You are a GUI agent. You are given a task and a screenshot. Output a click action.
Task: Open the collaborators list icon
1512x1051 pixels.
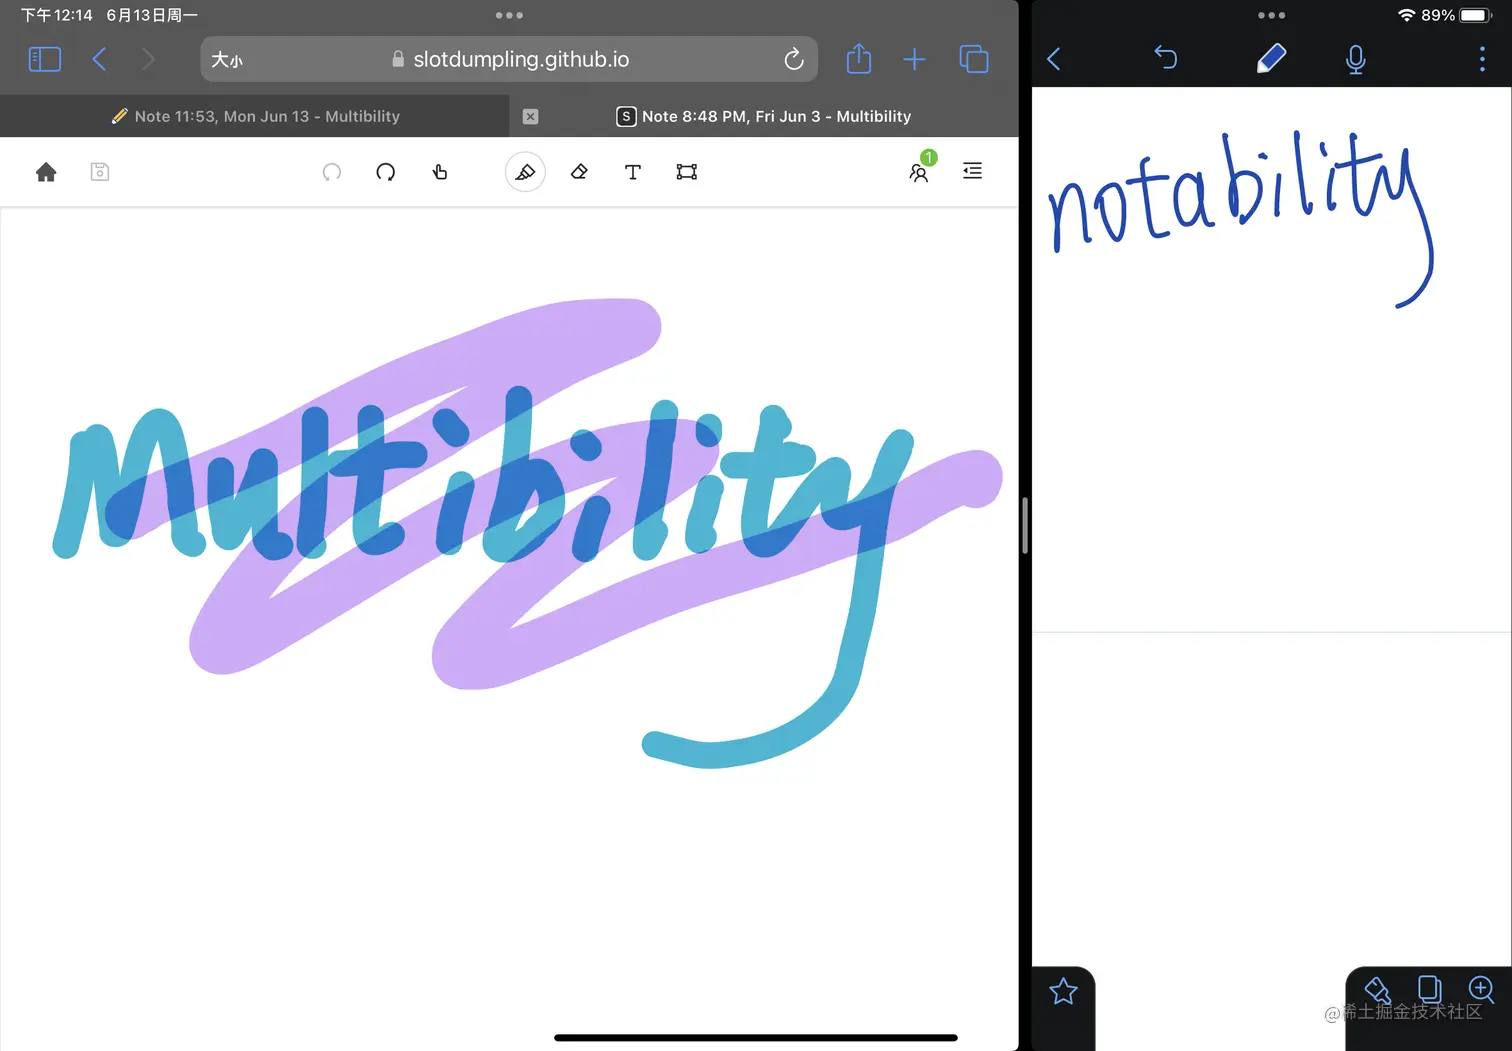[x=920, y=171]
